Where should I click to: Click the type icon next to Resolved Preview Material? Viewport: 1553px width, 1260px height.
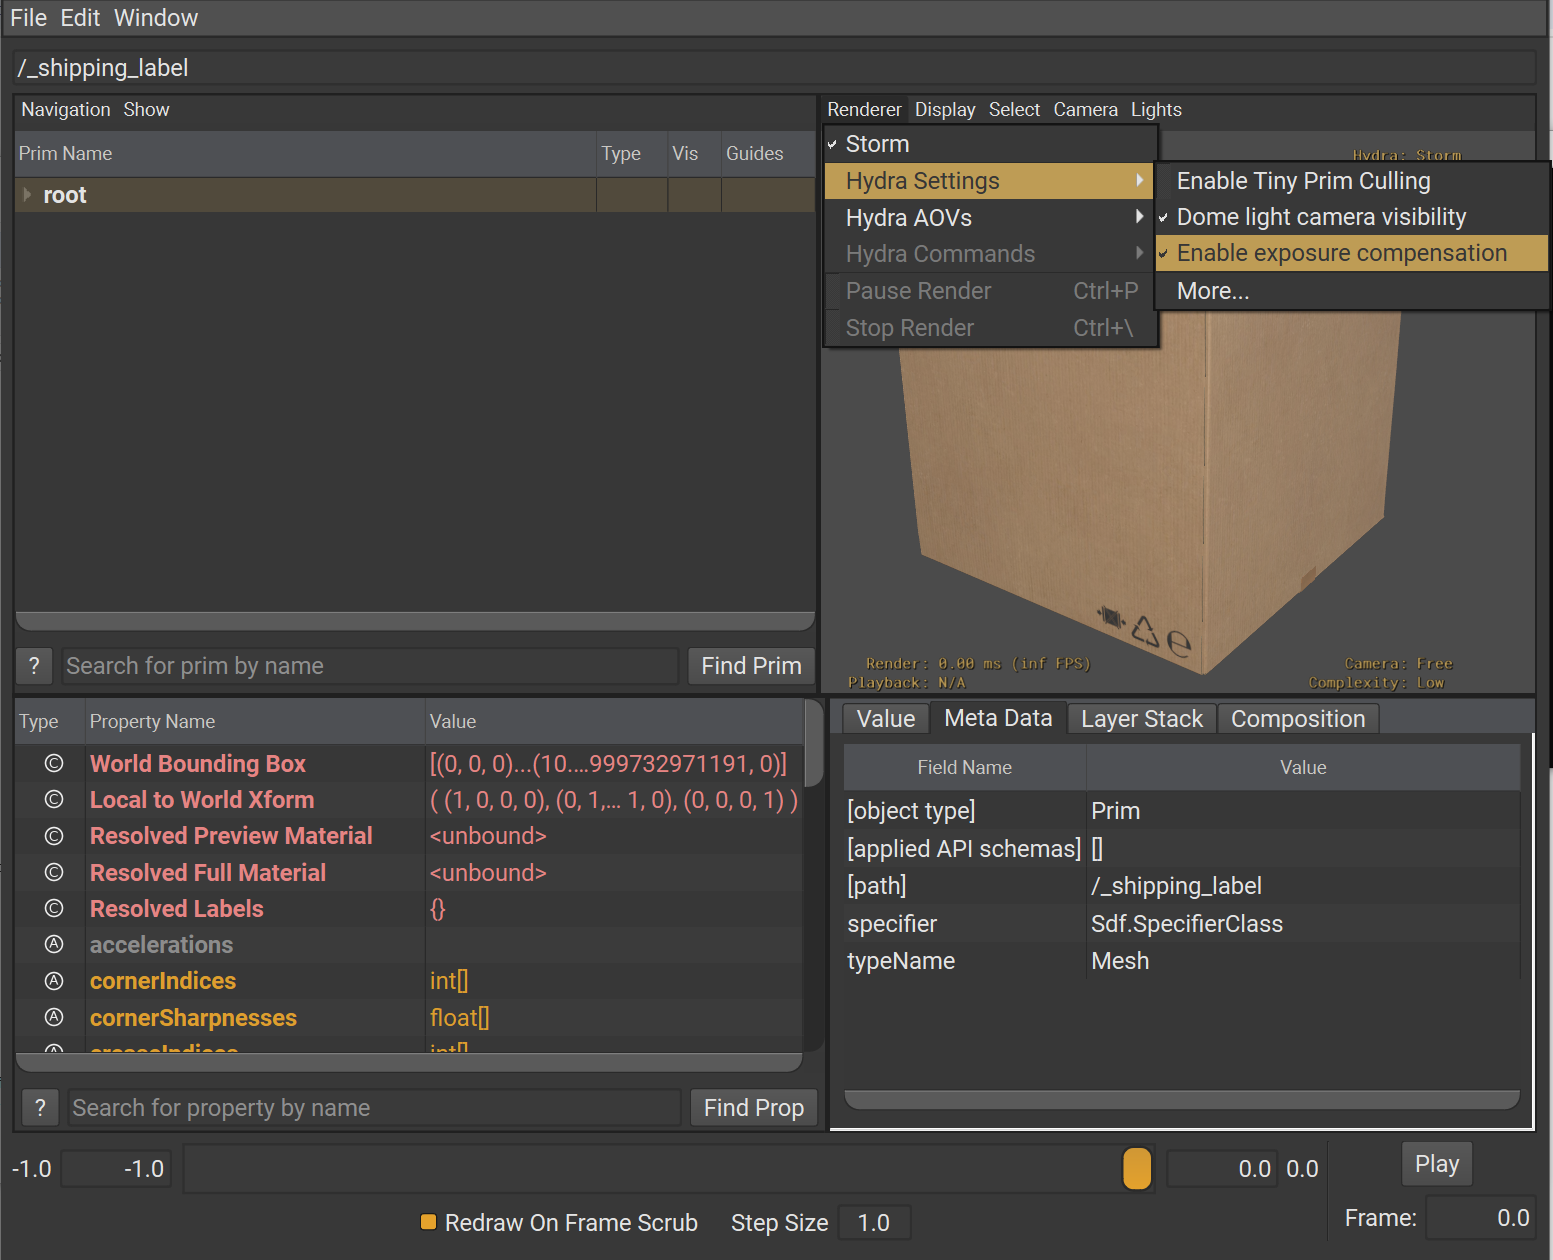[x=54, y=836]
